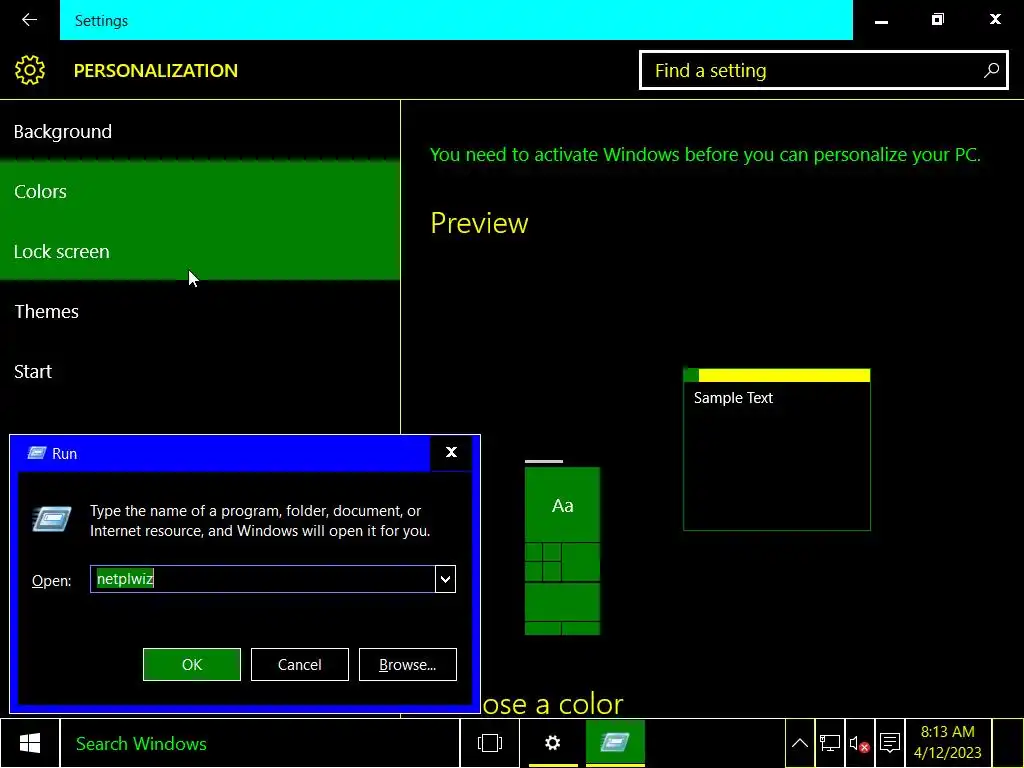
Task: Click the Show desktop strip beside the clock
Action: click(x=1008, y=743)
